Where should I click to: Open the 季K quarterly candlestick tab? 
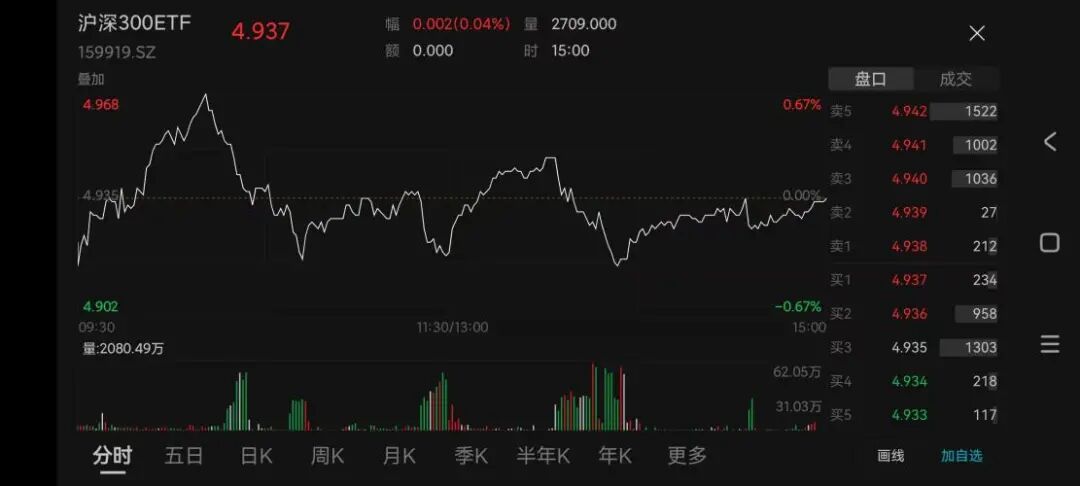(471, 456)
